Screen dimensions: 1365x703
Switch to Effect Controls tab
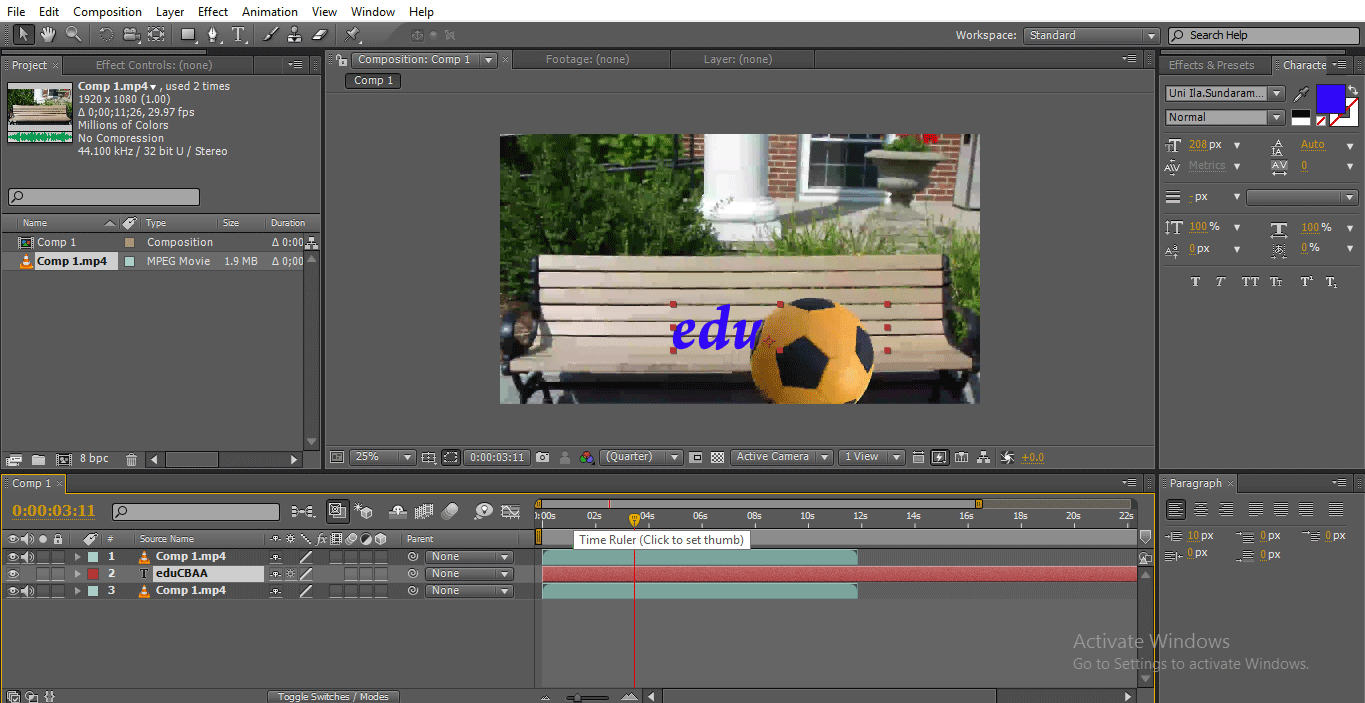[153, 65]
